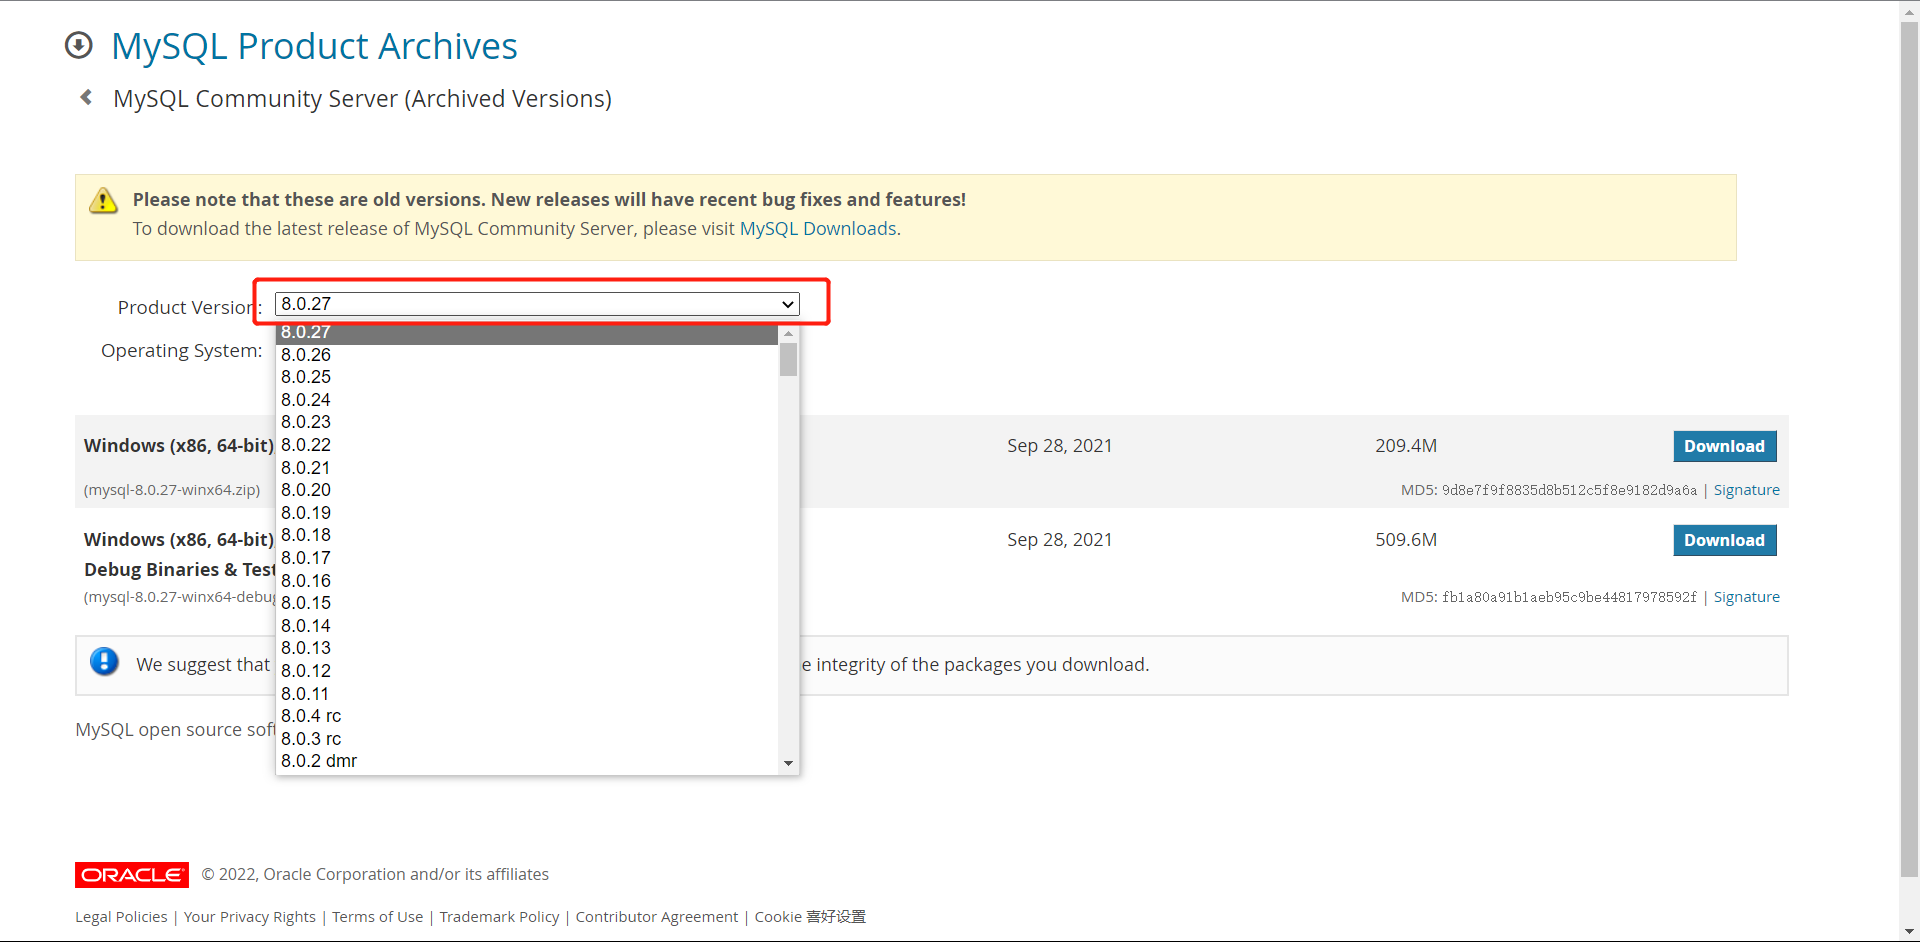
Task: Select version 8.0.17 in the list
Action: (527, 558)
